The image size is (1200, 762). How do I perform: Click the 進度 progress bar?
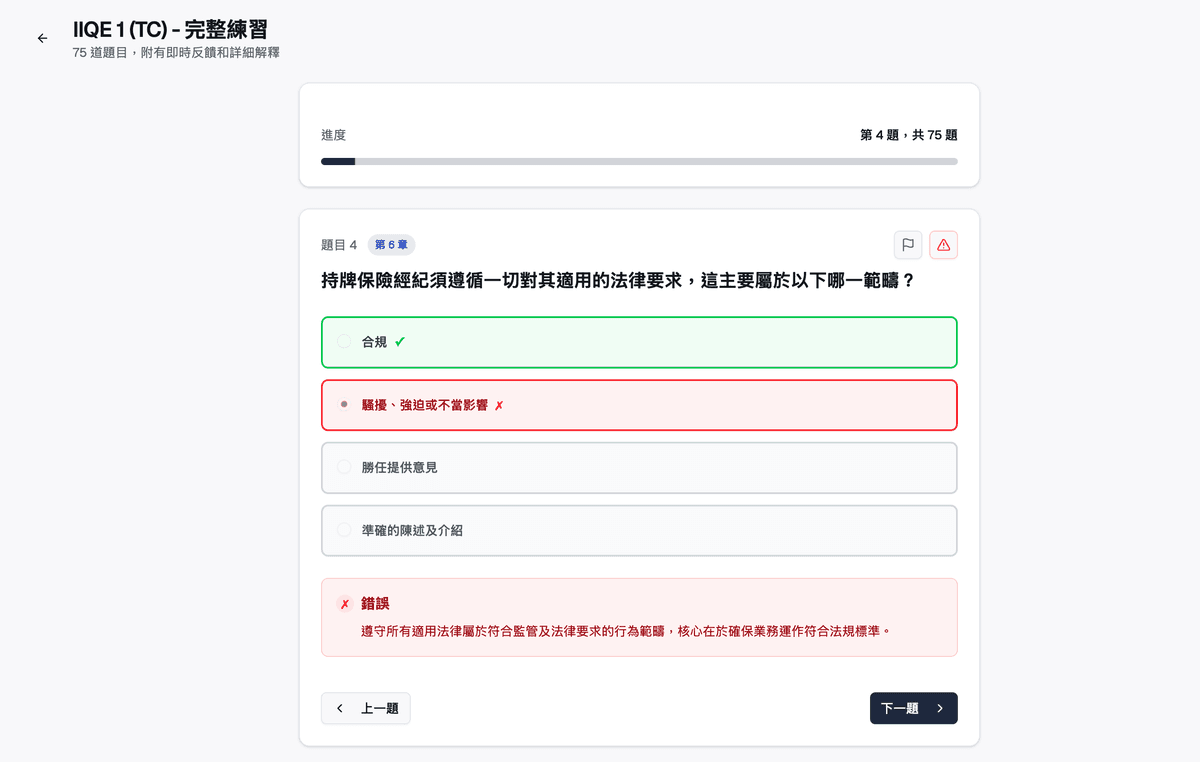[639, 161]
